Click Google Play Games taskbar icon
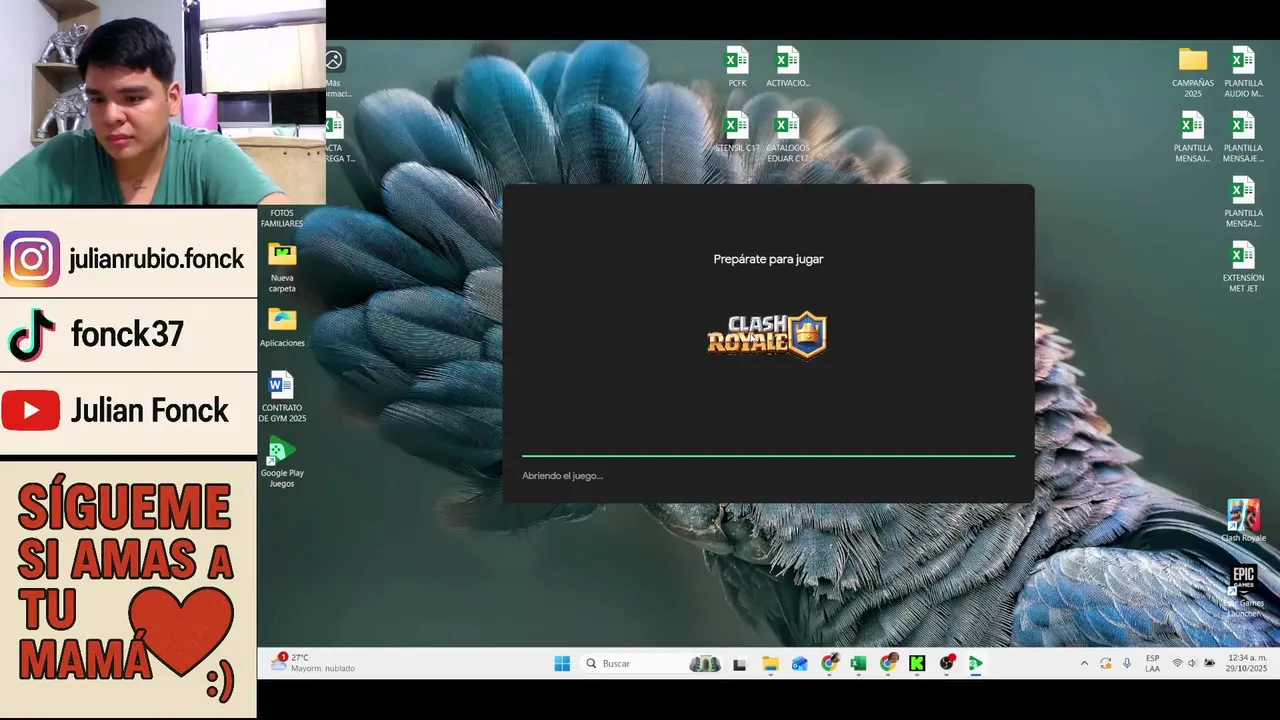 [976, 663]
